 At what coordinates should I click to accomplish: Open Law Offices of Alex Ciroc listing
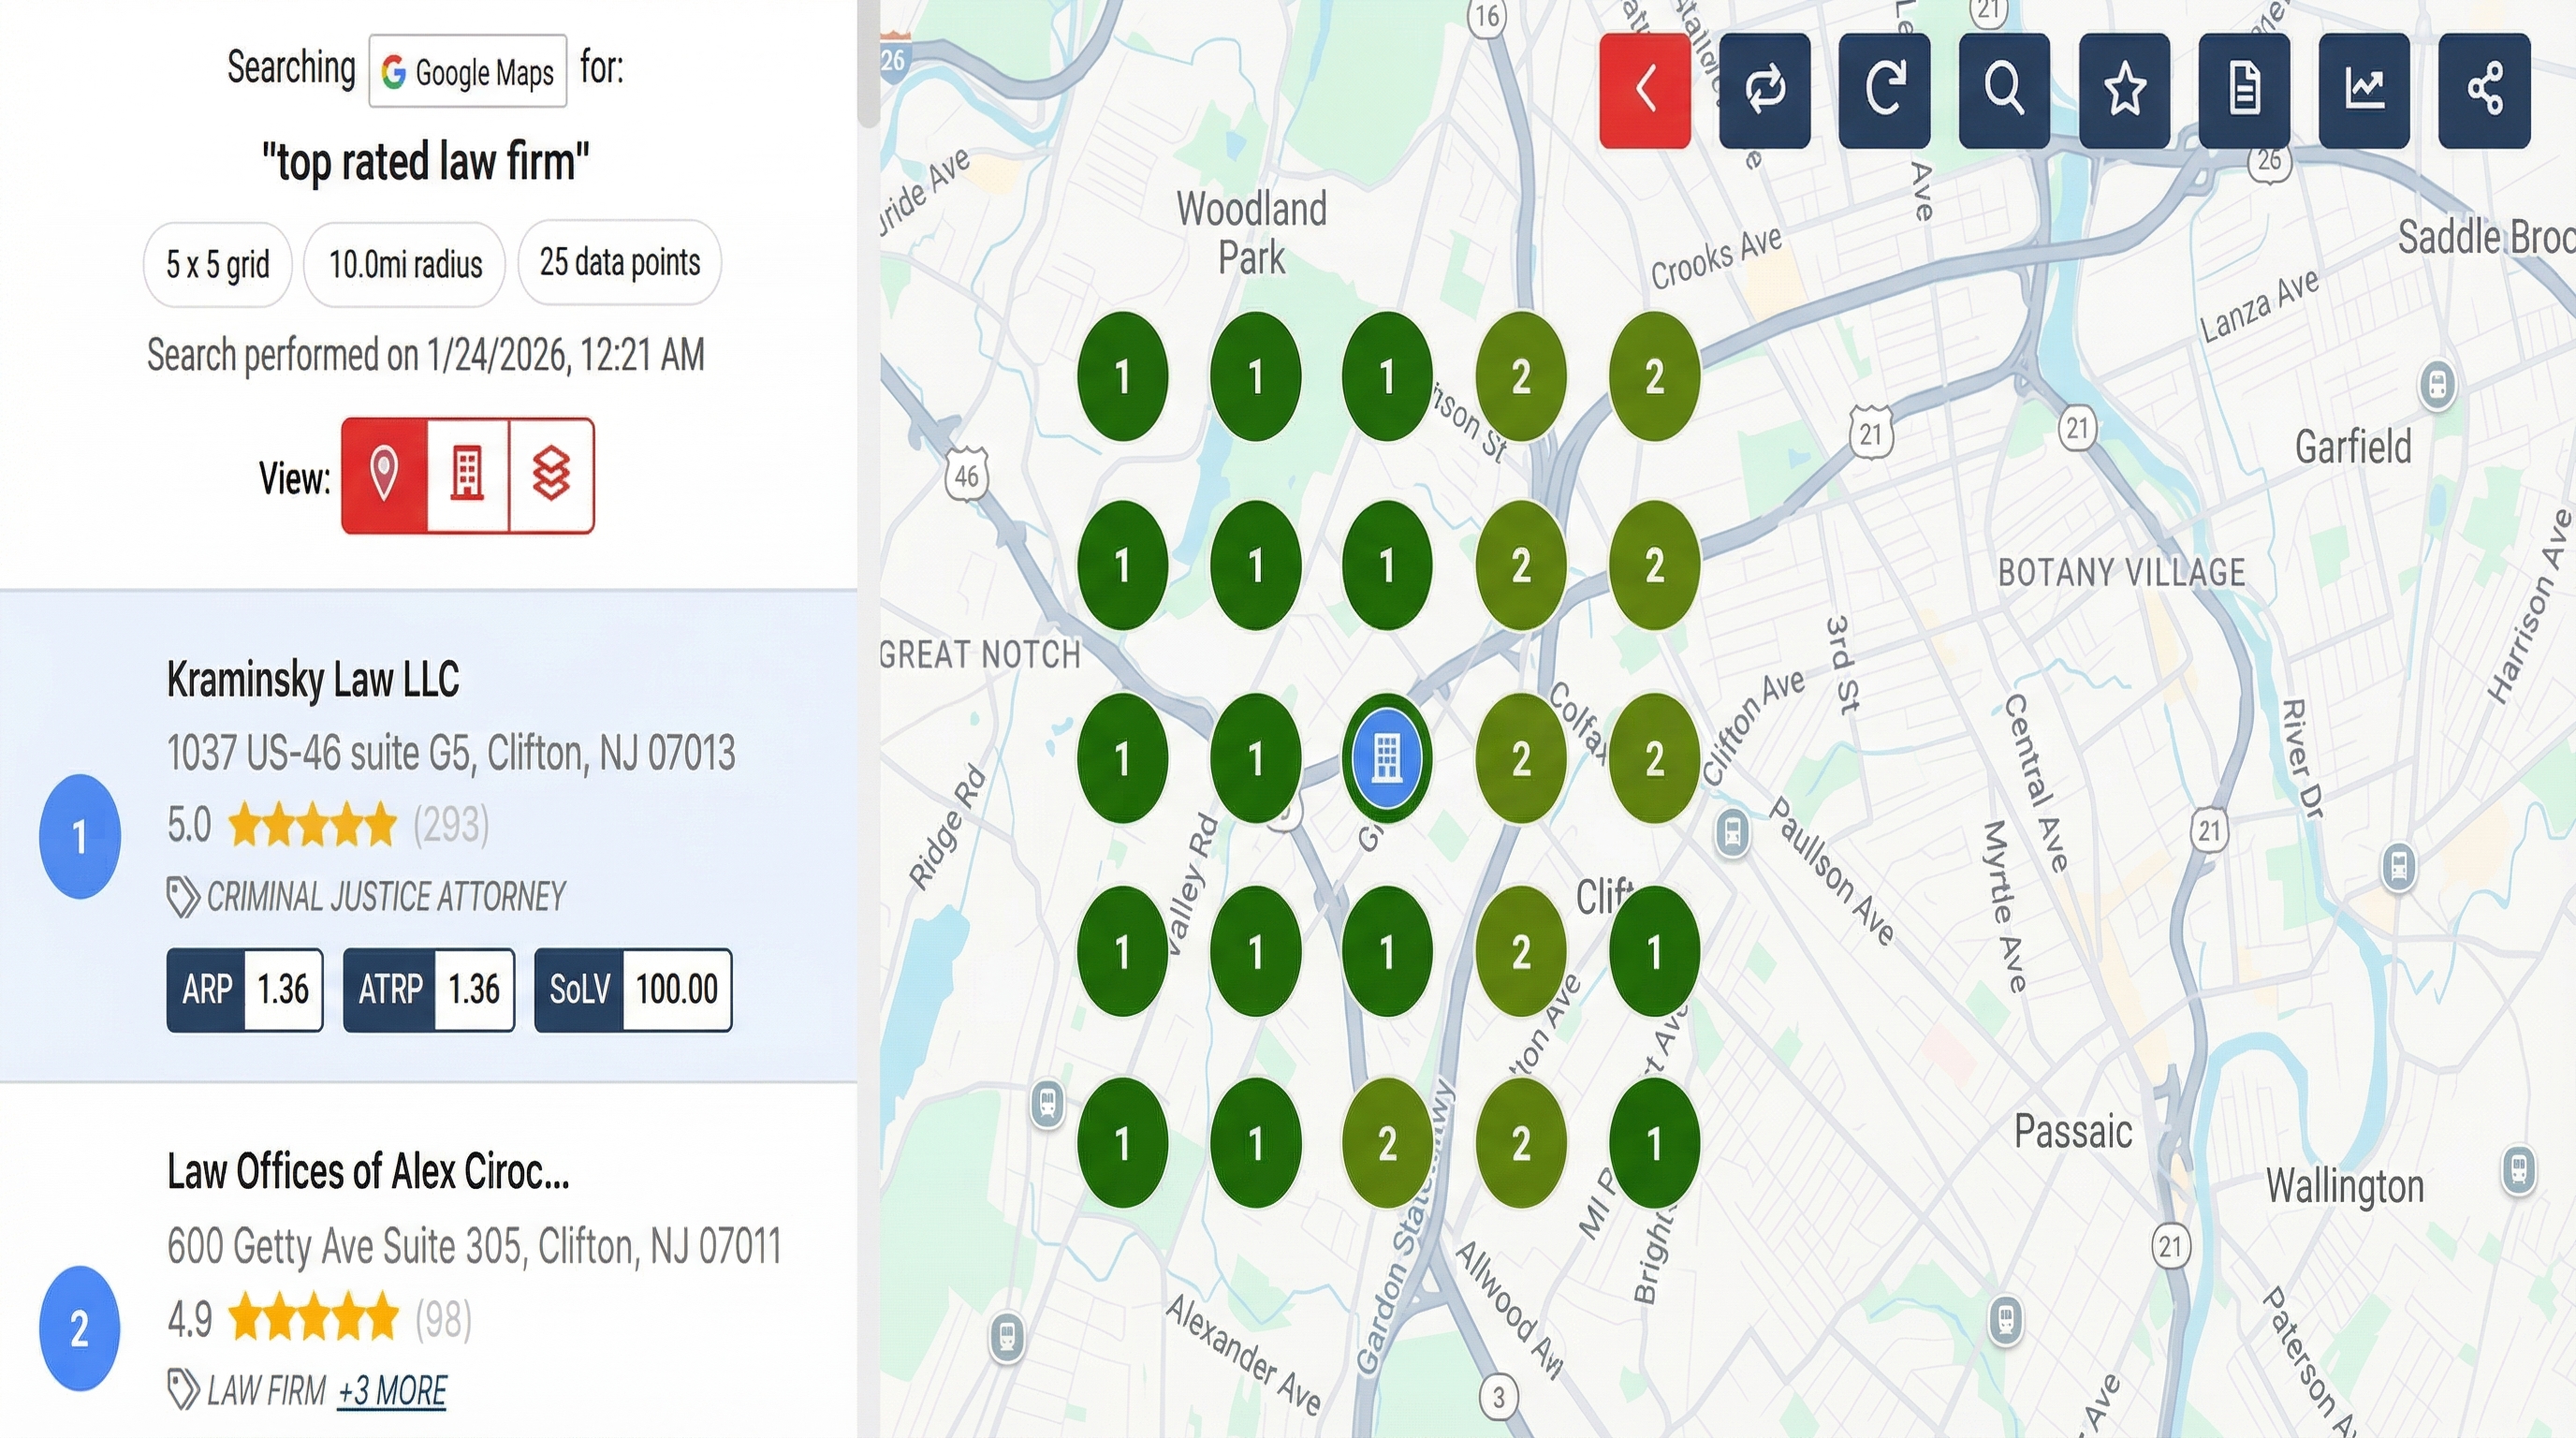tap(369, 1173)
